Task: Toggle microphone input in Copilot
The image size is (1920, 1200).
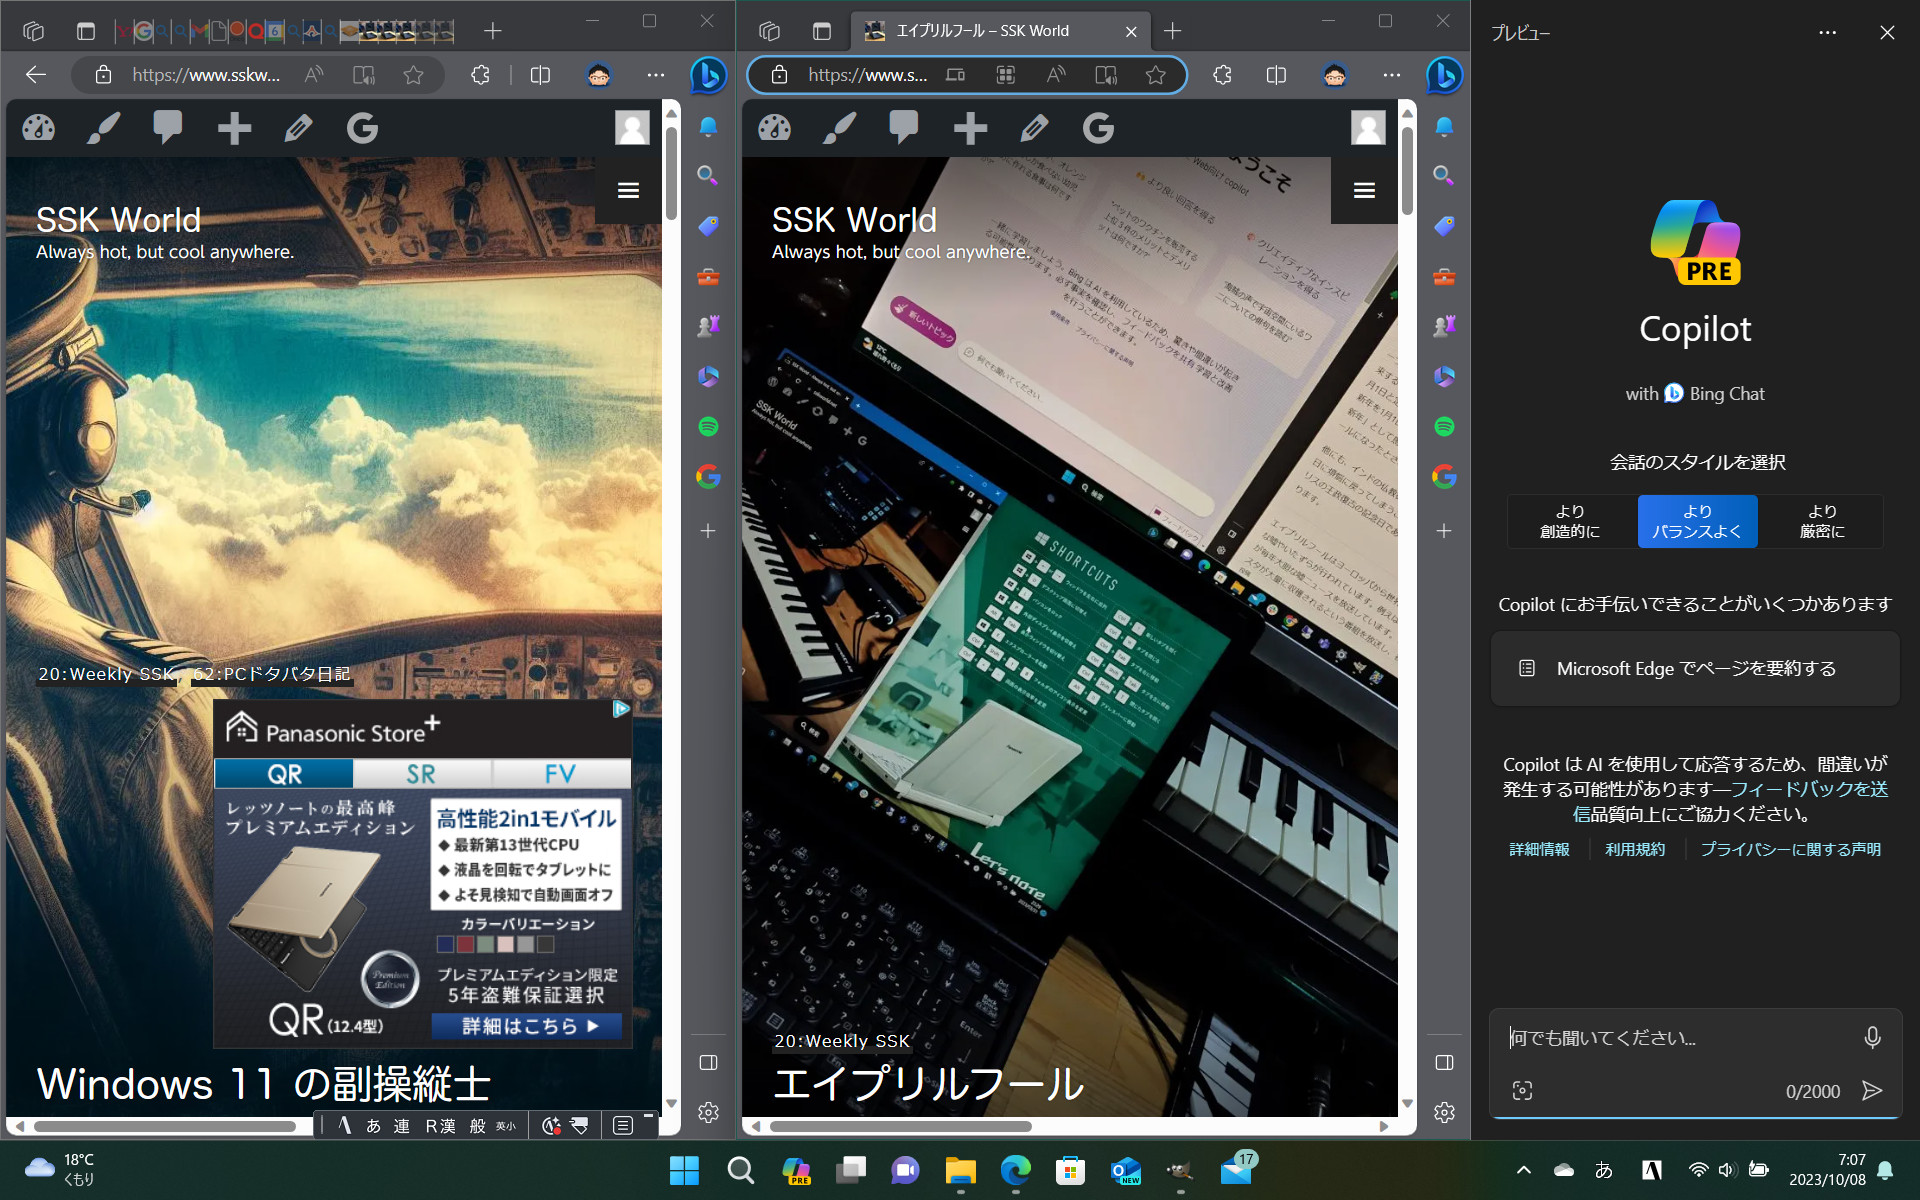Action: (x=1872, y=1038)
